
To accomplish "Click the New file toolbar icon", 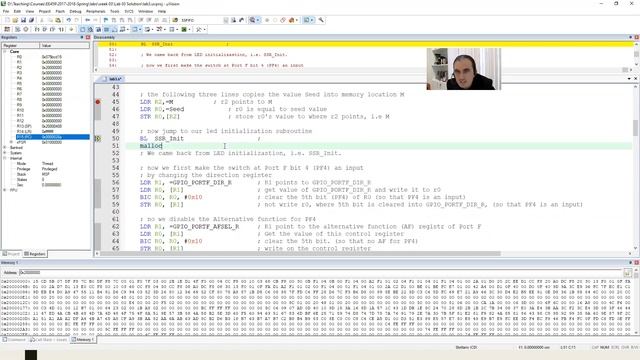I will click(7, 20).
